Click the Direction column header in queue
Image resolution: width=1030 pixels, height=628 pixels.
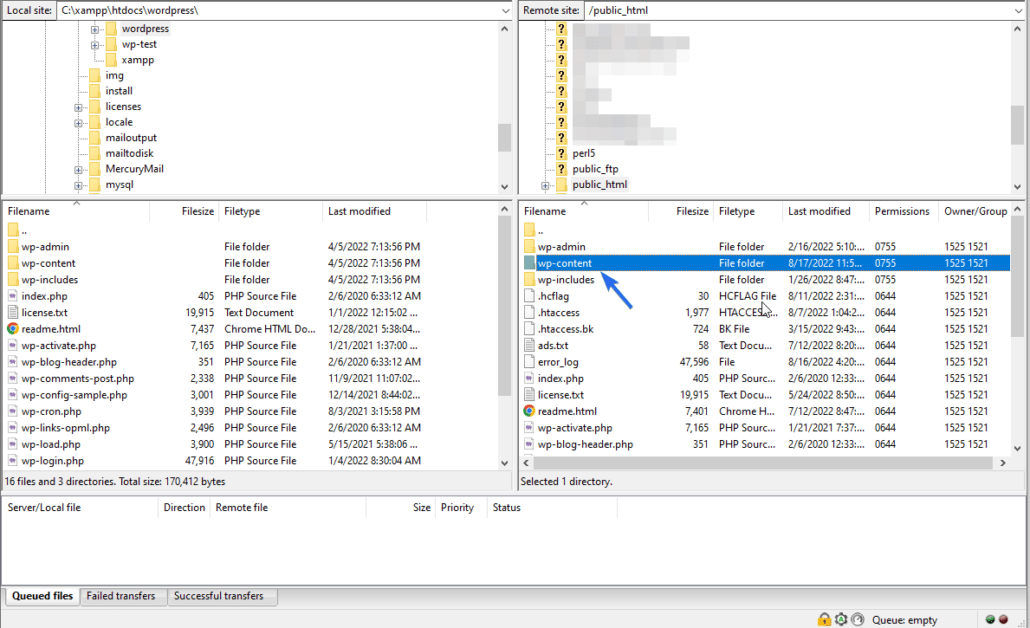pos(184,508)
